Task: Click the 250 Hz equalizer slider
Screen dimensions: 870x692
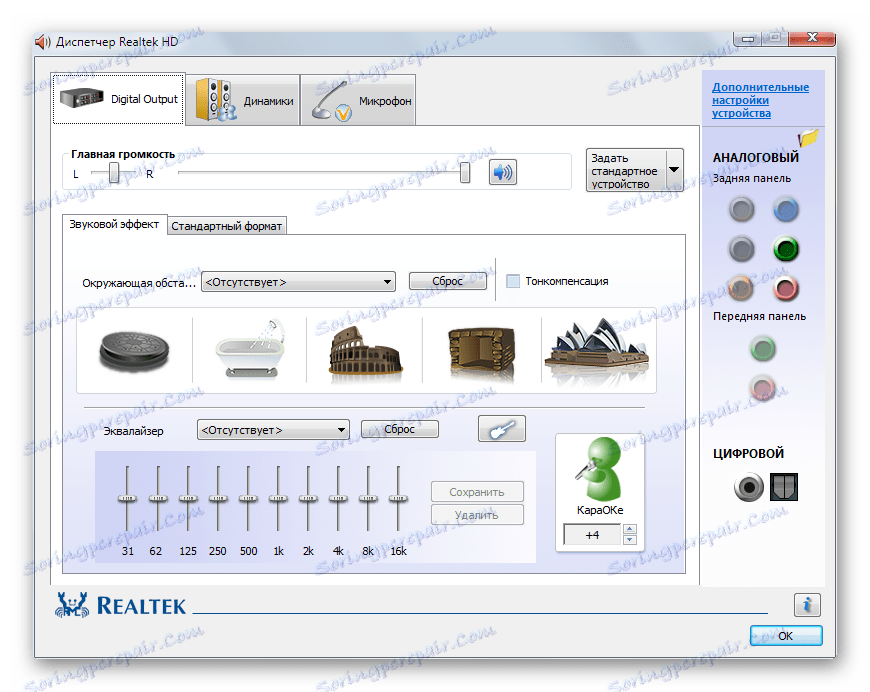Action: (218, 498)
